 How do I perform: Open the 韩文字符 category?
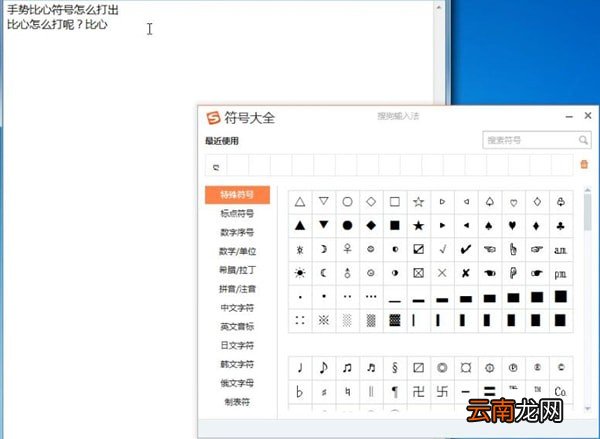pyautogui.click(x=237, y=364)
